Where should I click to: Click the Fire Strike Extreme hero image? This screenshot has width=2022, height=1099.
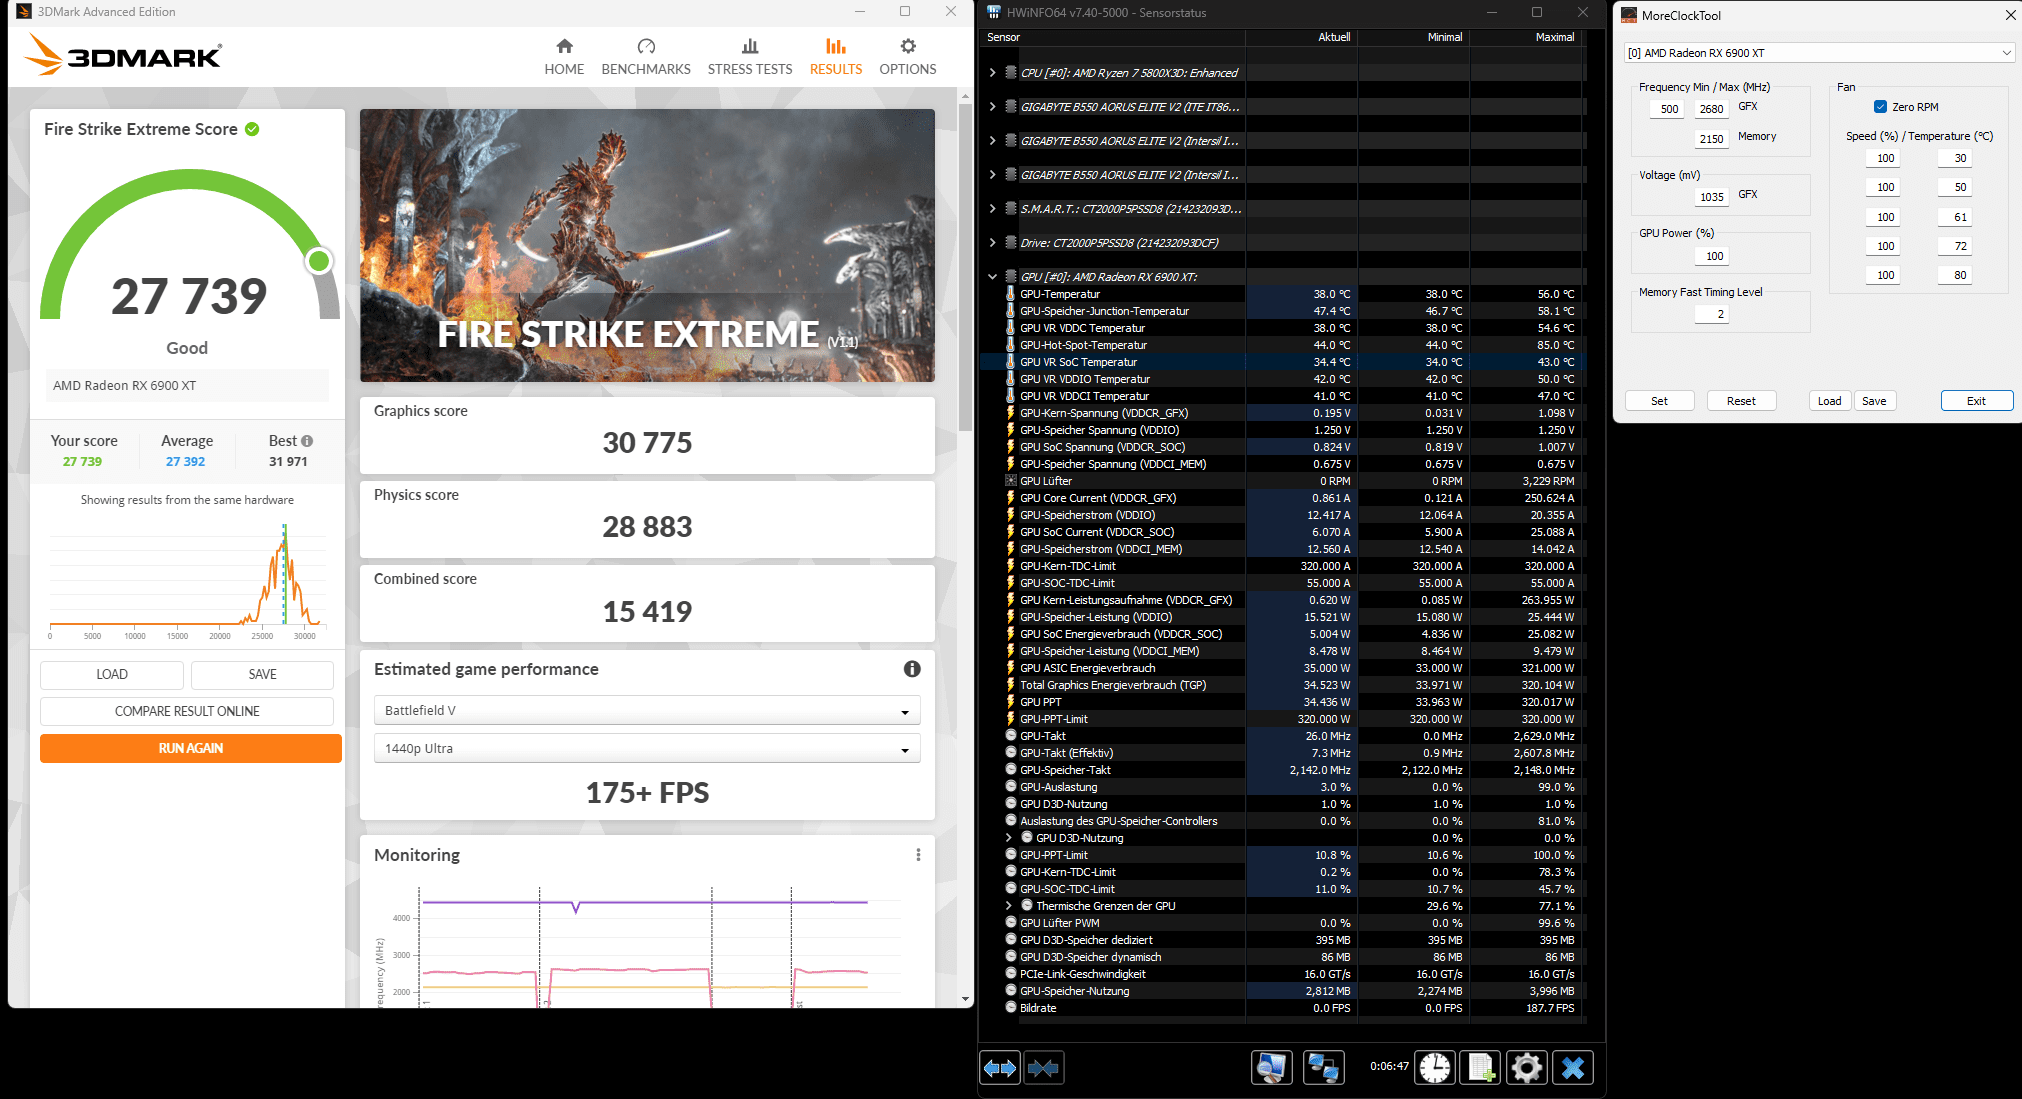click(647, 245)
